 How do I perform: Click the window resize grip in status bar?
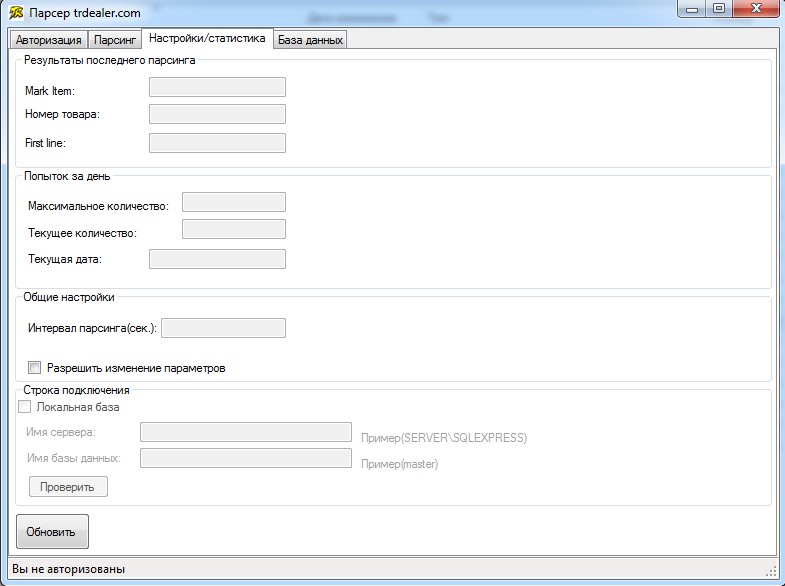pos(771,570)
